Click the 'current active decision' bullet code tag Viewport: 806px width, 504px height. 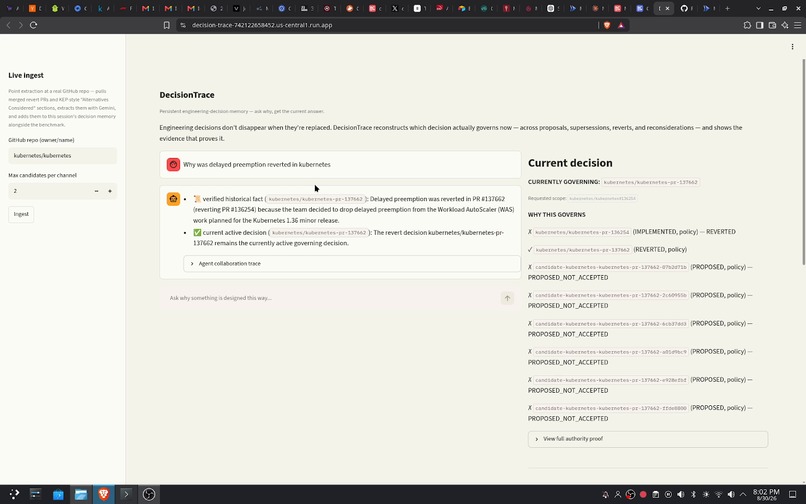pos(319,232)
